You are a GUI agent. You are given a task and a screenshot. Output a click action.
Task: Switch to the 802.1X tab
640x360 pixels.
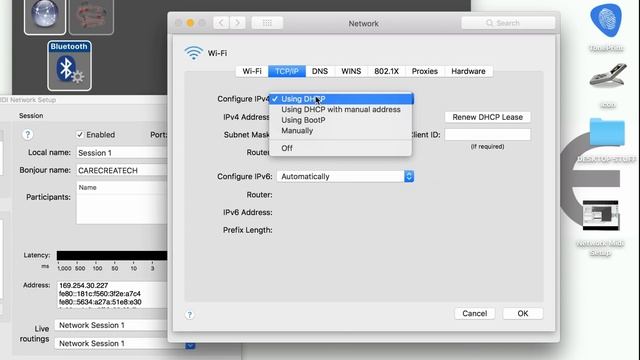pos(386,71)
